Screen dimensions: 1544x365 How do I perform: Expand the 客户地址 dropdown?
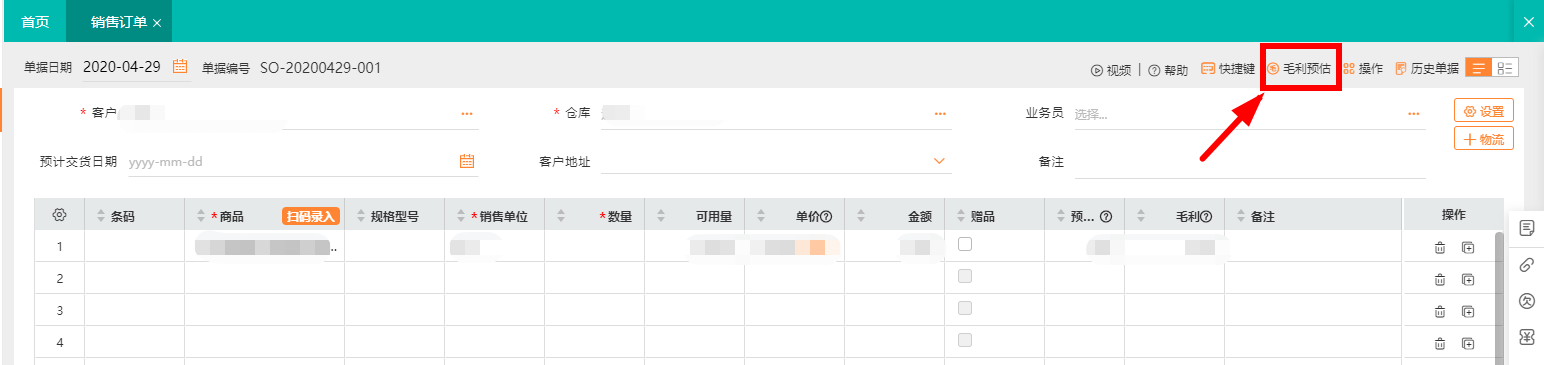tap(939, 161)
